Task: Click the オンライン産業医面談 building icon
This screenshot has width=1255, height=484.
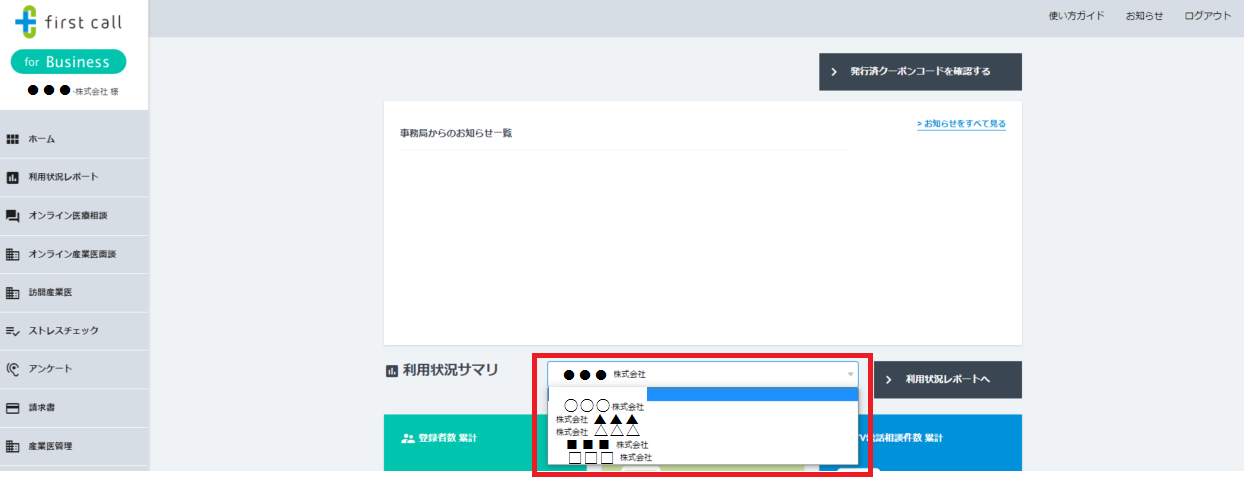Action: [x=13, y=254]
